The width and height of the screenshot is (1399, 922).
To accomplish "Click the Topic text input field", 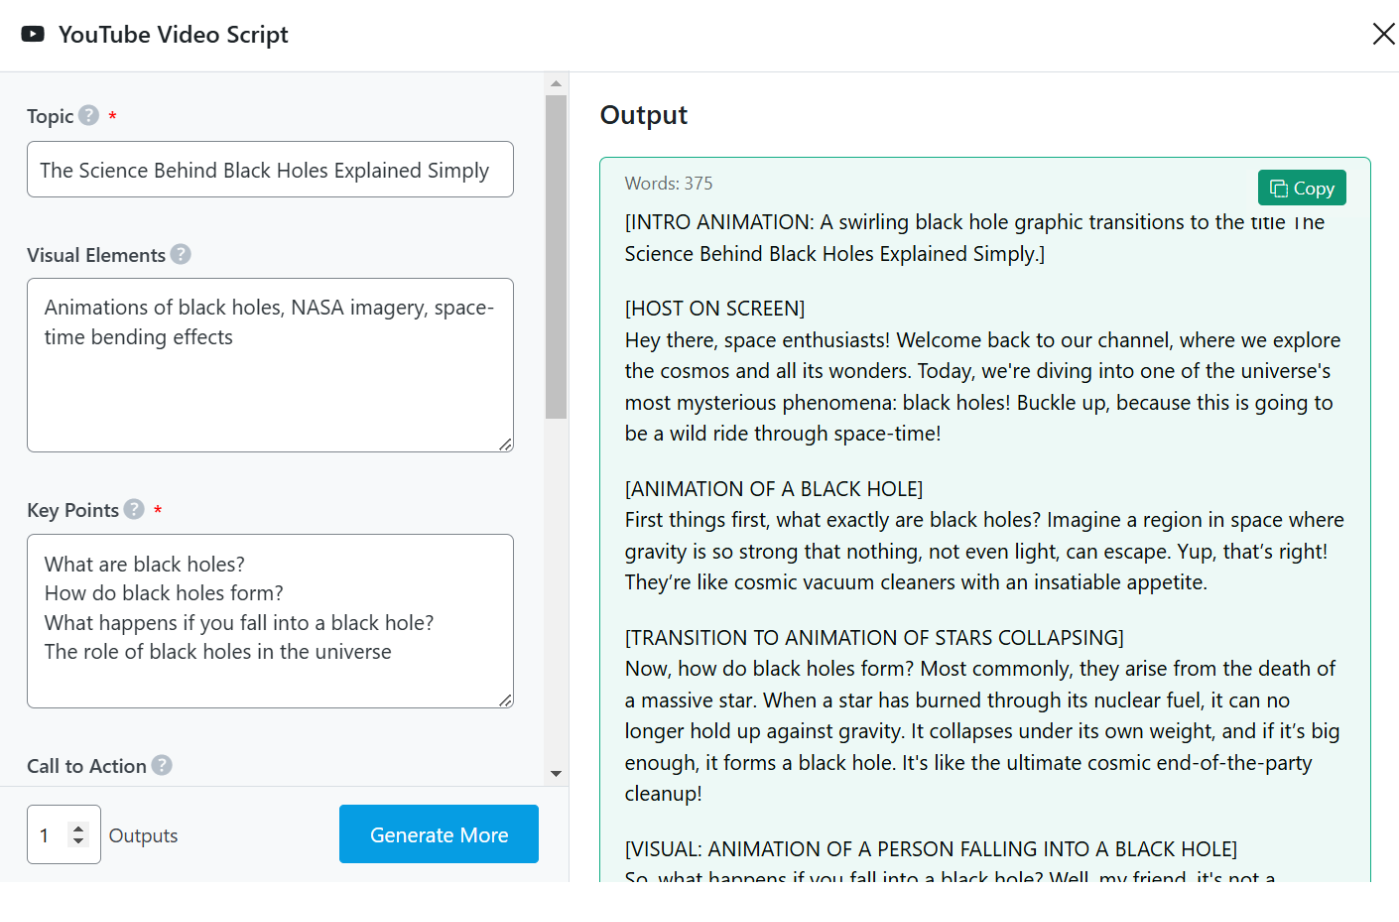I will click(270, 170).
